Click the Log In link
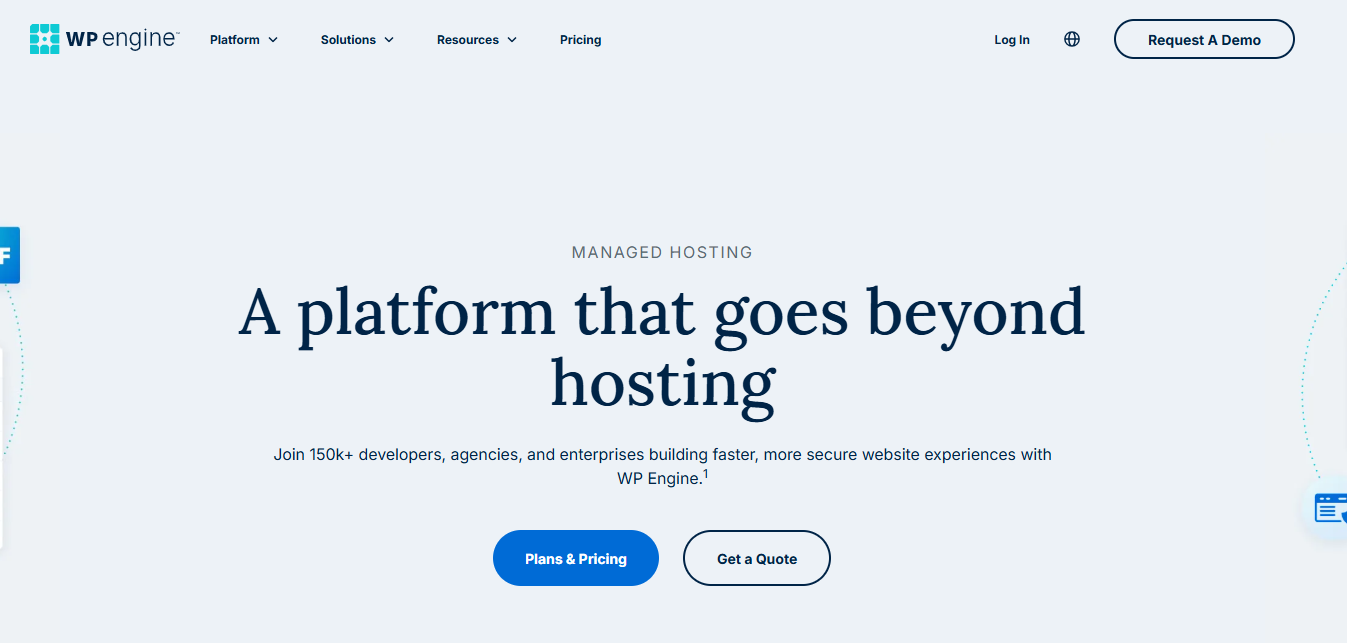The image size is (1347, 643). pyautogui.click(x=1012, y=40)
